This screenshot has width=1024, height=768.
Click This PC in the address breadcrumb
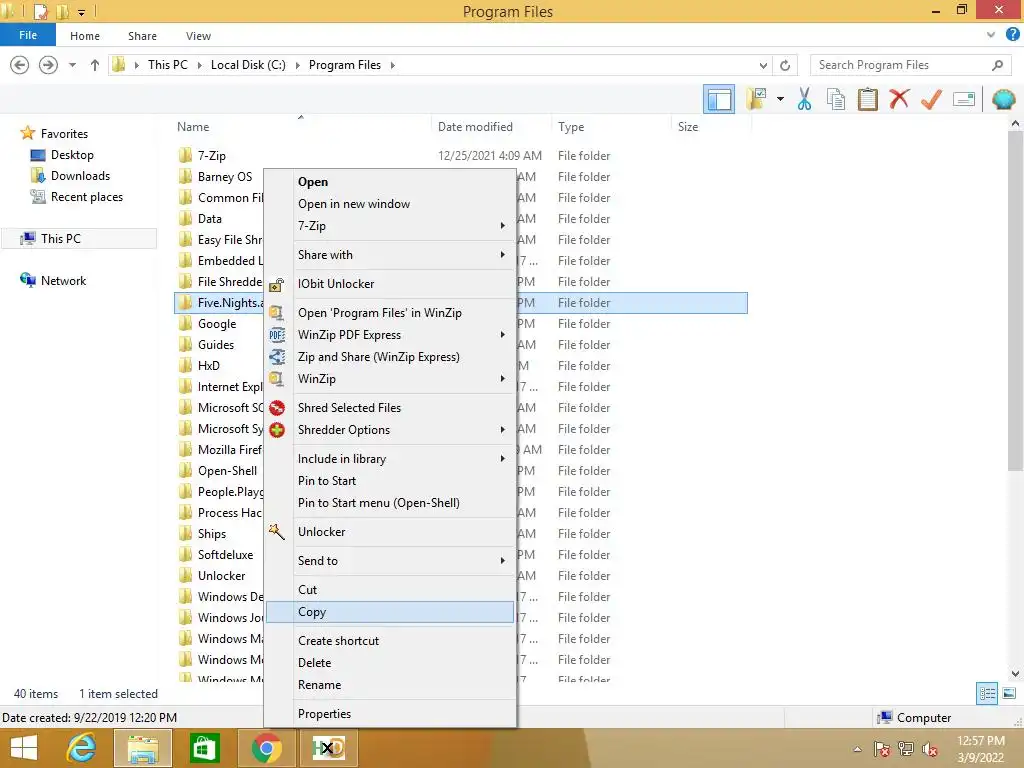coord(168,65)
